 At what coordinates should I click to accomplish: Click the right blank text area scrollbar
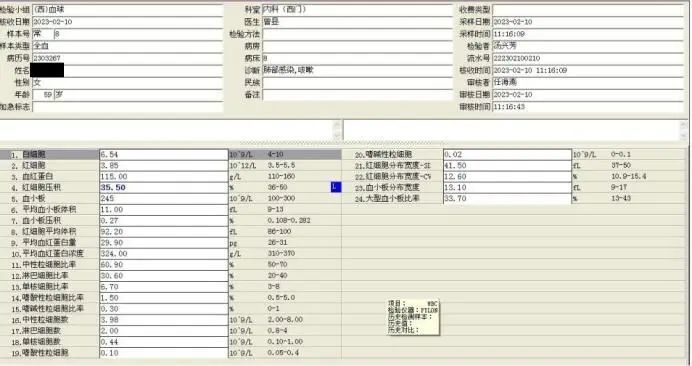pos(684,131)
